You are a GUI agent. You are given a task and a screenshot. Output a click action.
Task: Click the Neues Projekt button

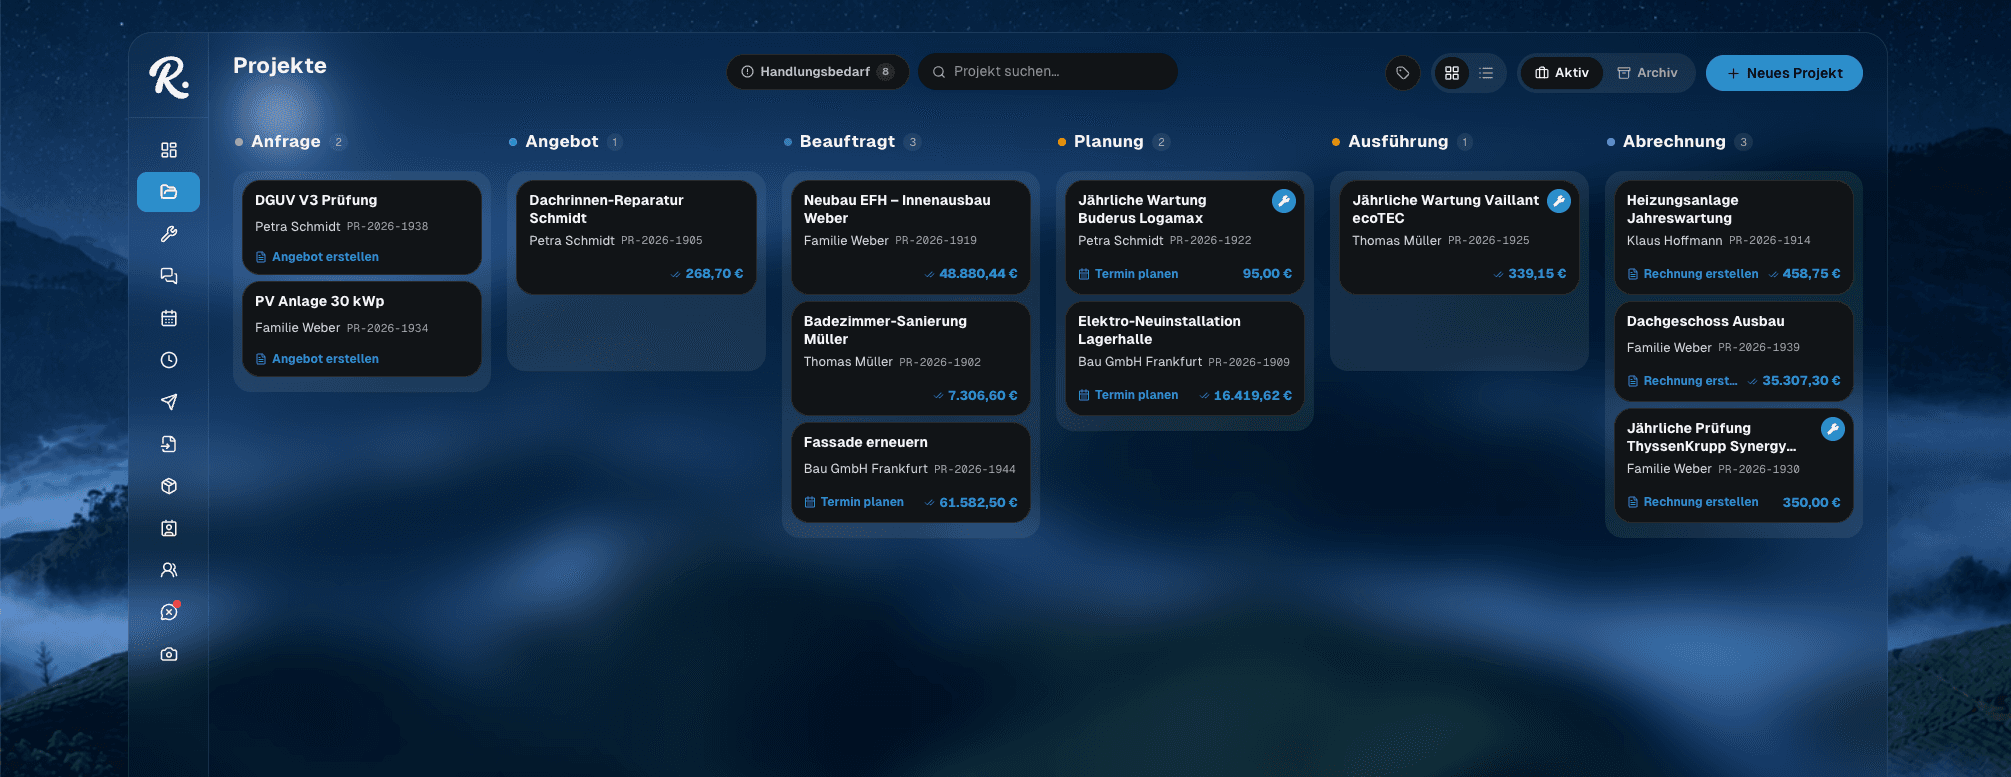coord(1784,73)
